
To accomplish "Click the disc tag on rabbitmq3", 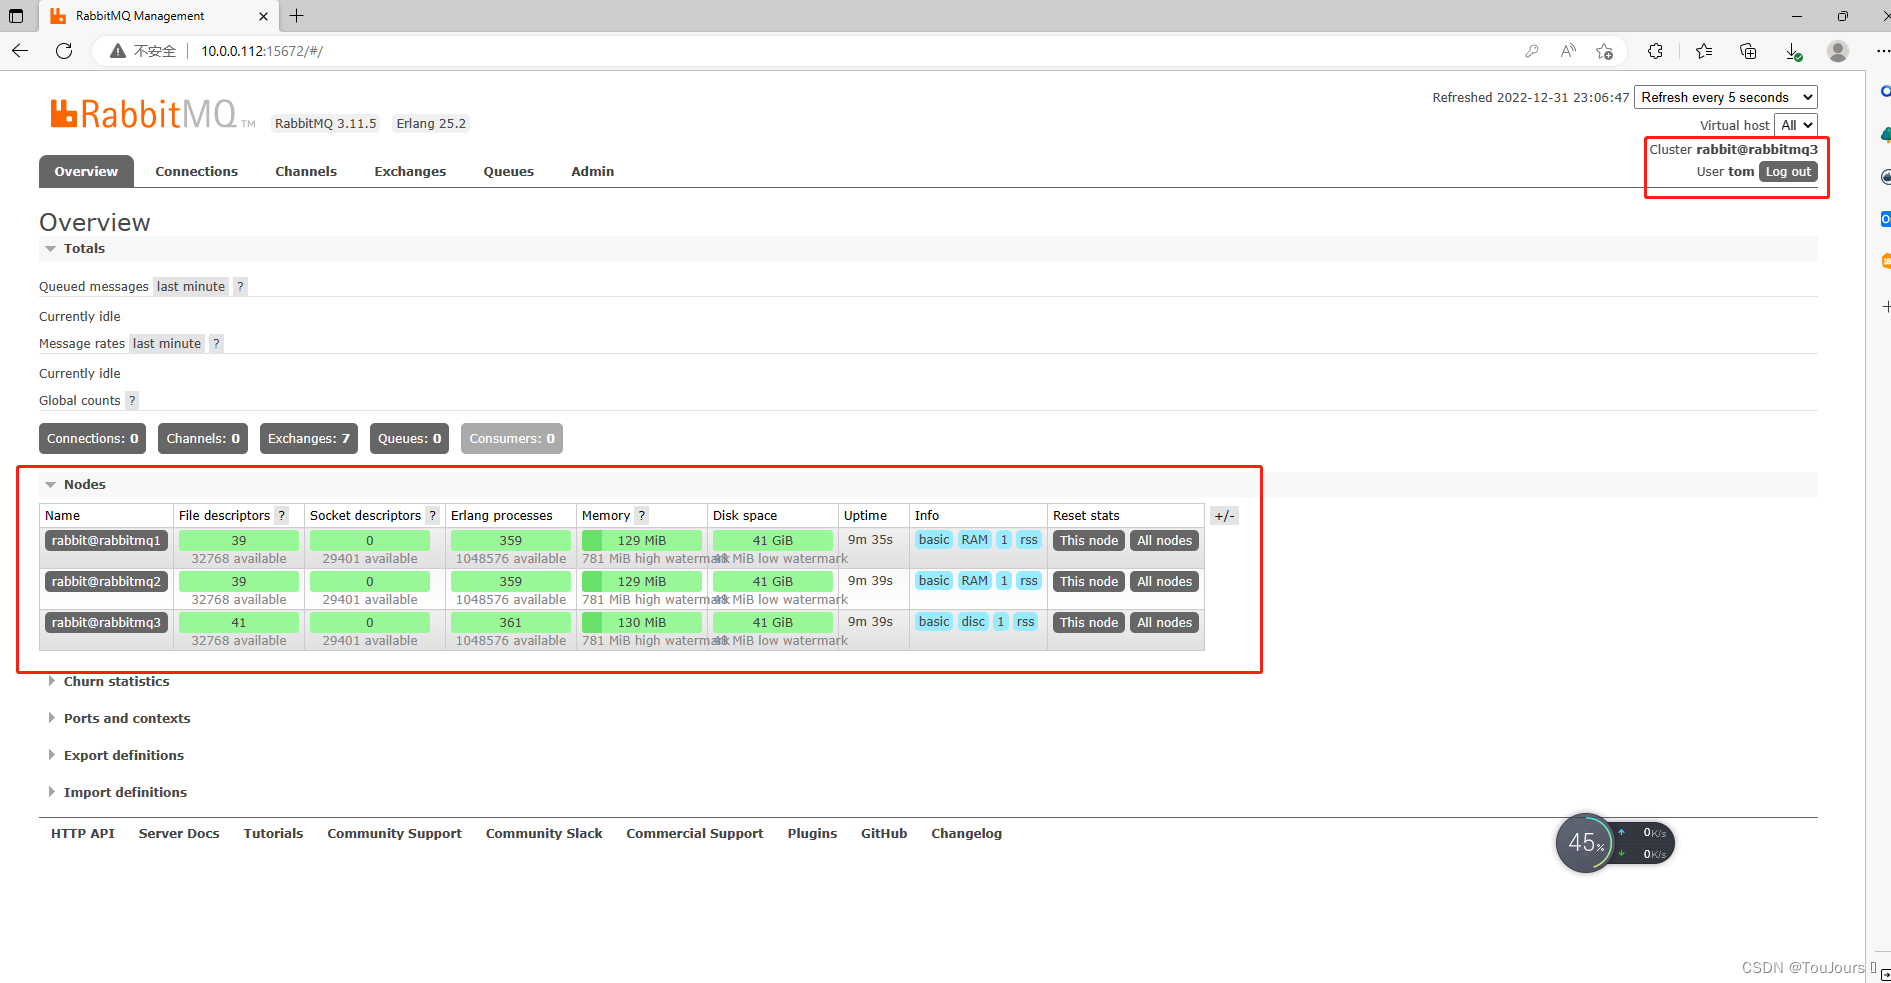I will tap(973, 621).
